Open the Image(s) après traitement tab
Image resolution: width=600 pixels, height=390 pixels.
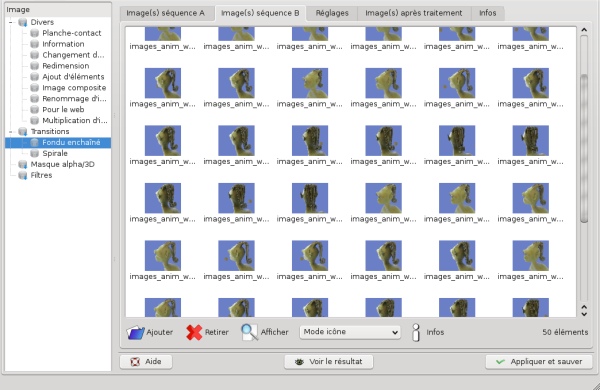(x=414, y=13)
